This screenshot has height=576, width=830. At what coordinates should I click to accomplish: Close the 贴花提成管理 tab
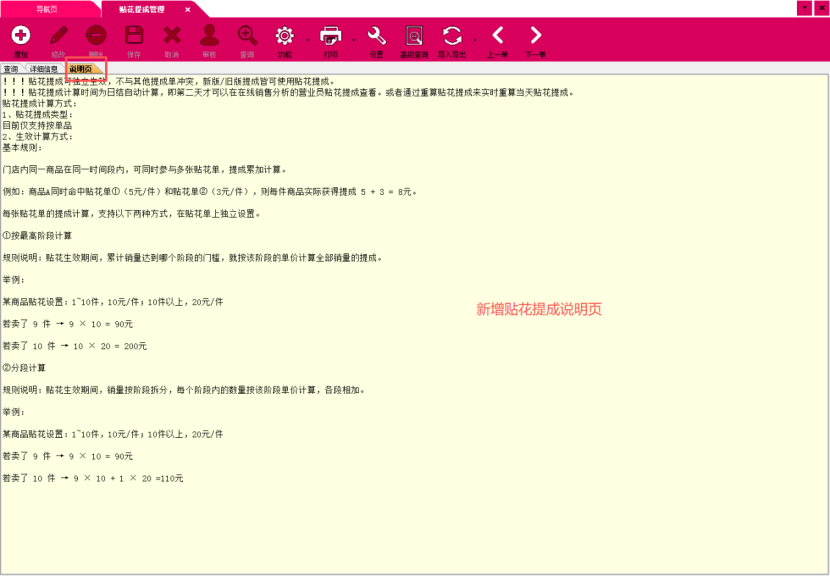(187, 10)
